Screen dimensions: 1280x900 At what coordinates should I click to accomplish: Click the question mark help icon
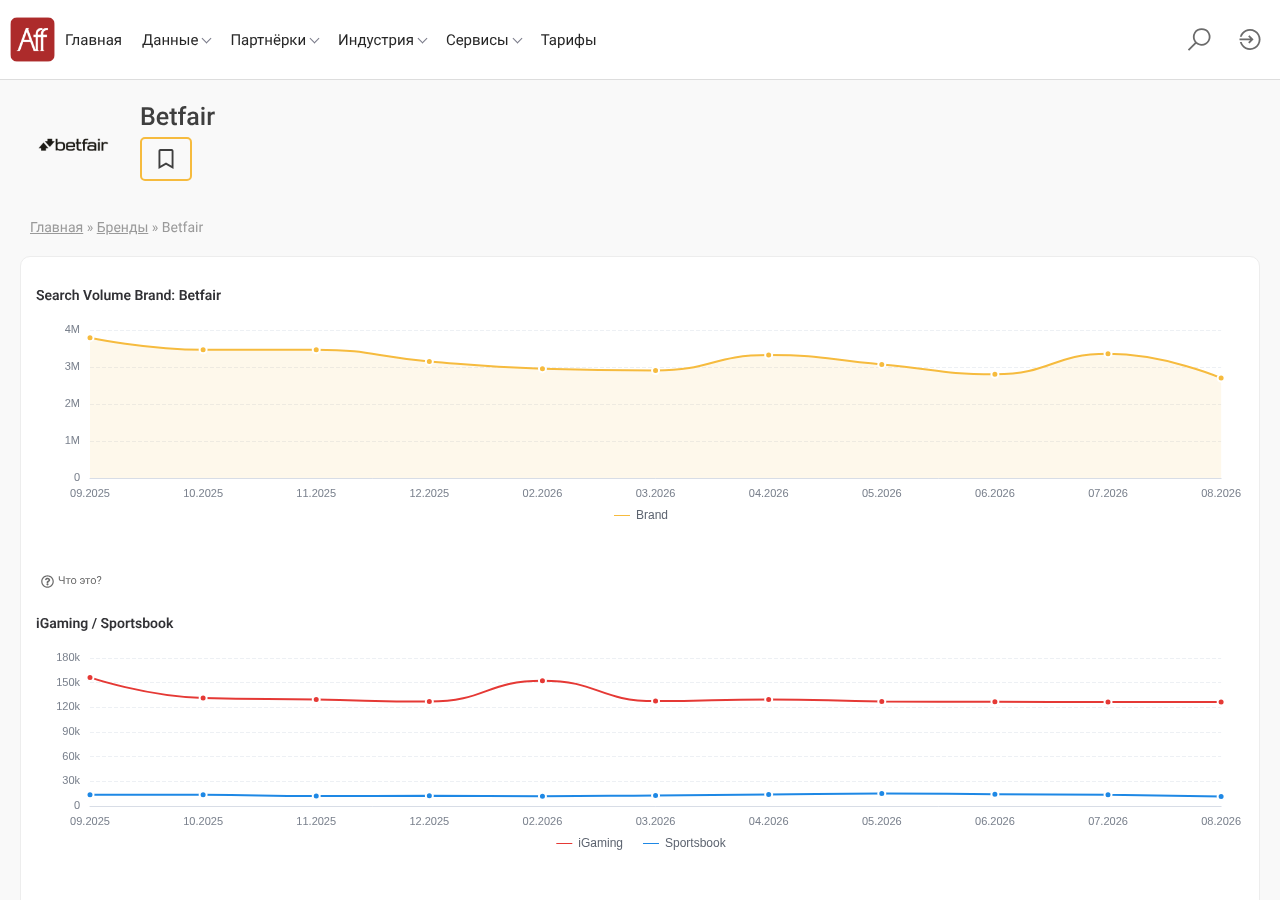click(47, 581)
